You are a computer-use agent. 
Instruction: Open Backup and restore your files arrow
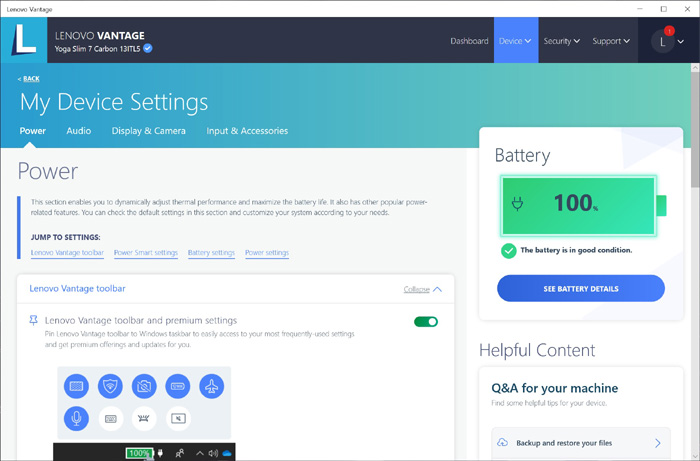[658, 443]
